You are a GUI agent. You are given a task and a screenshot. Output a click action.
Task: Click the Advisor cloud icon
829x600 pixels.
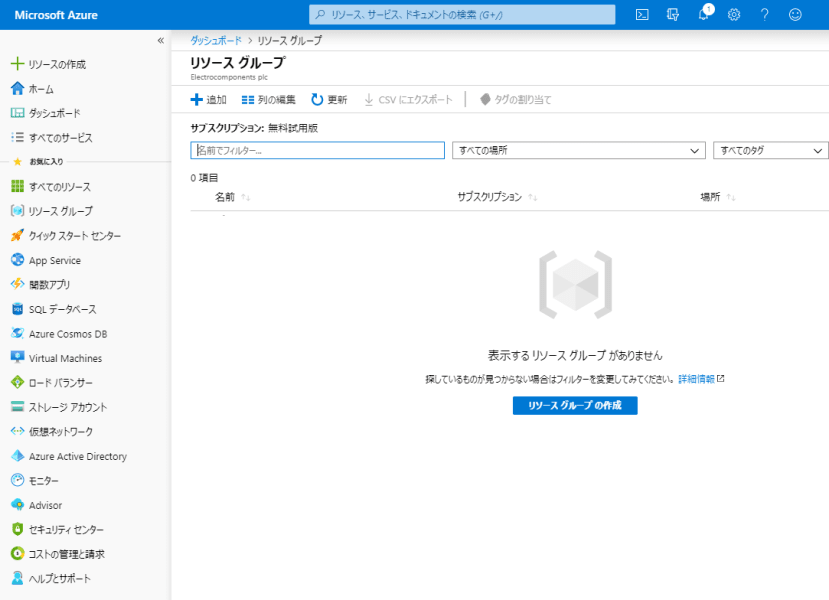click(17, 505)
